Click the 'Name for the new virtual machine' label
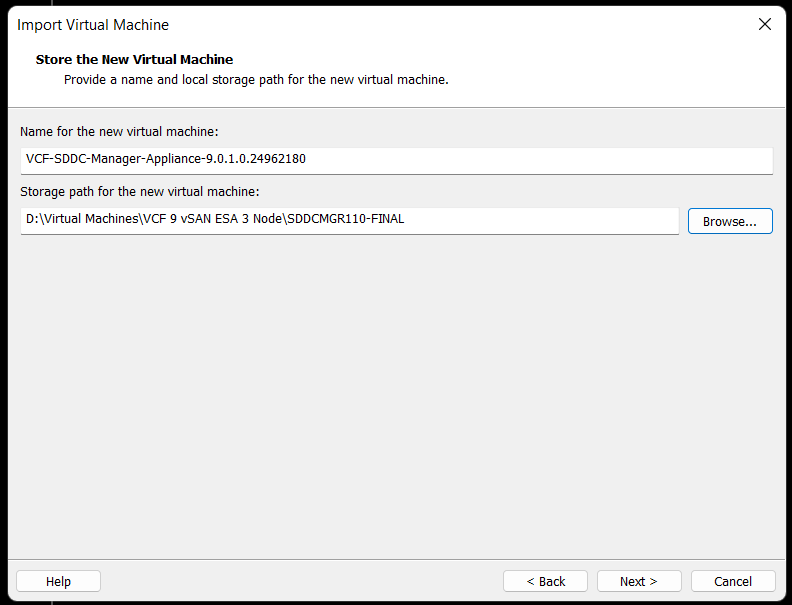The image size is (792, 605). pyautogui.click(x=119, y=131)
